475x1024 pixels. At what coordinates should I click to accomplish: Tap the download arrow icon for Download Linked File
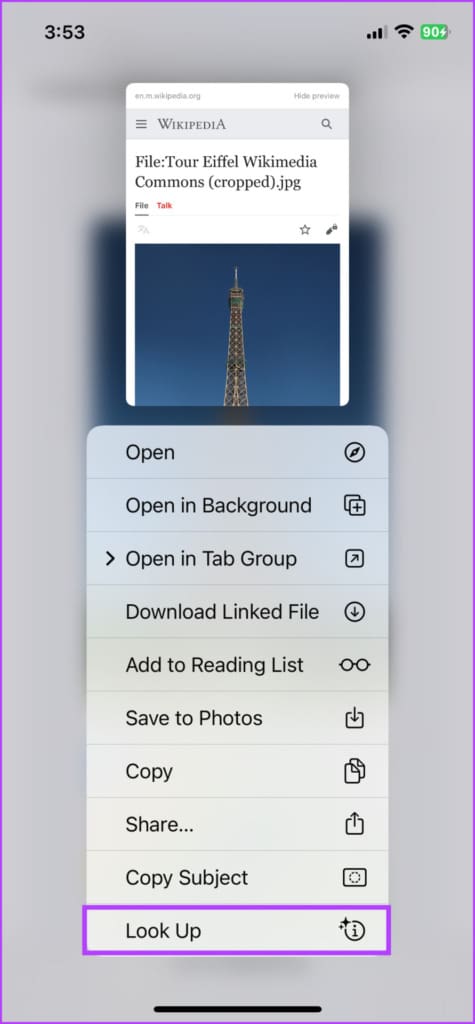pos(354,612)
